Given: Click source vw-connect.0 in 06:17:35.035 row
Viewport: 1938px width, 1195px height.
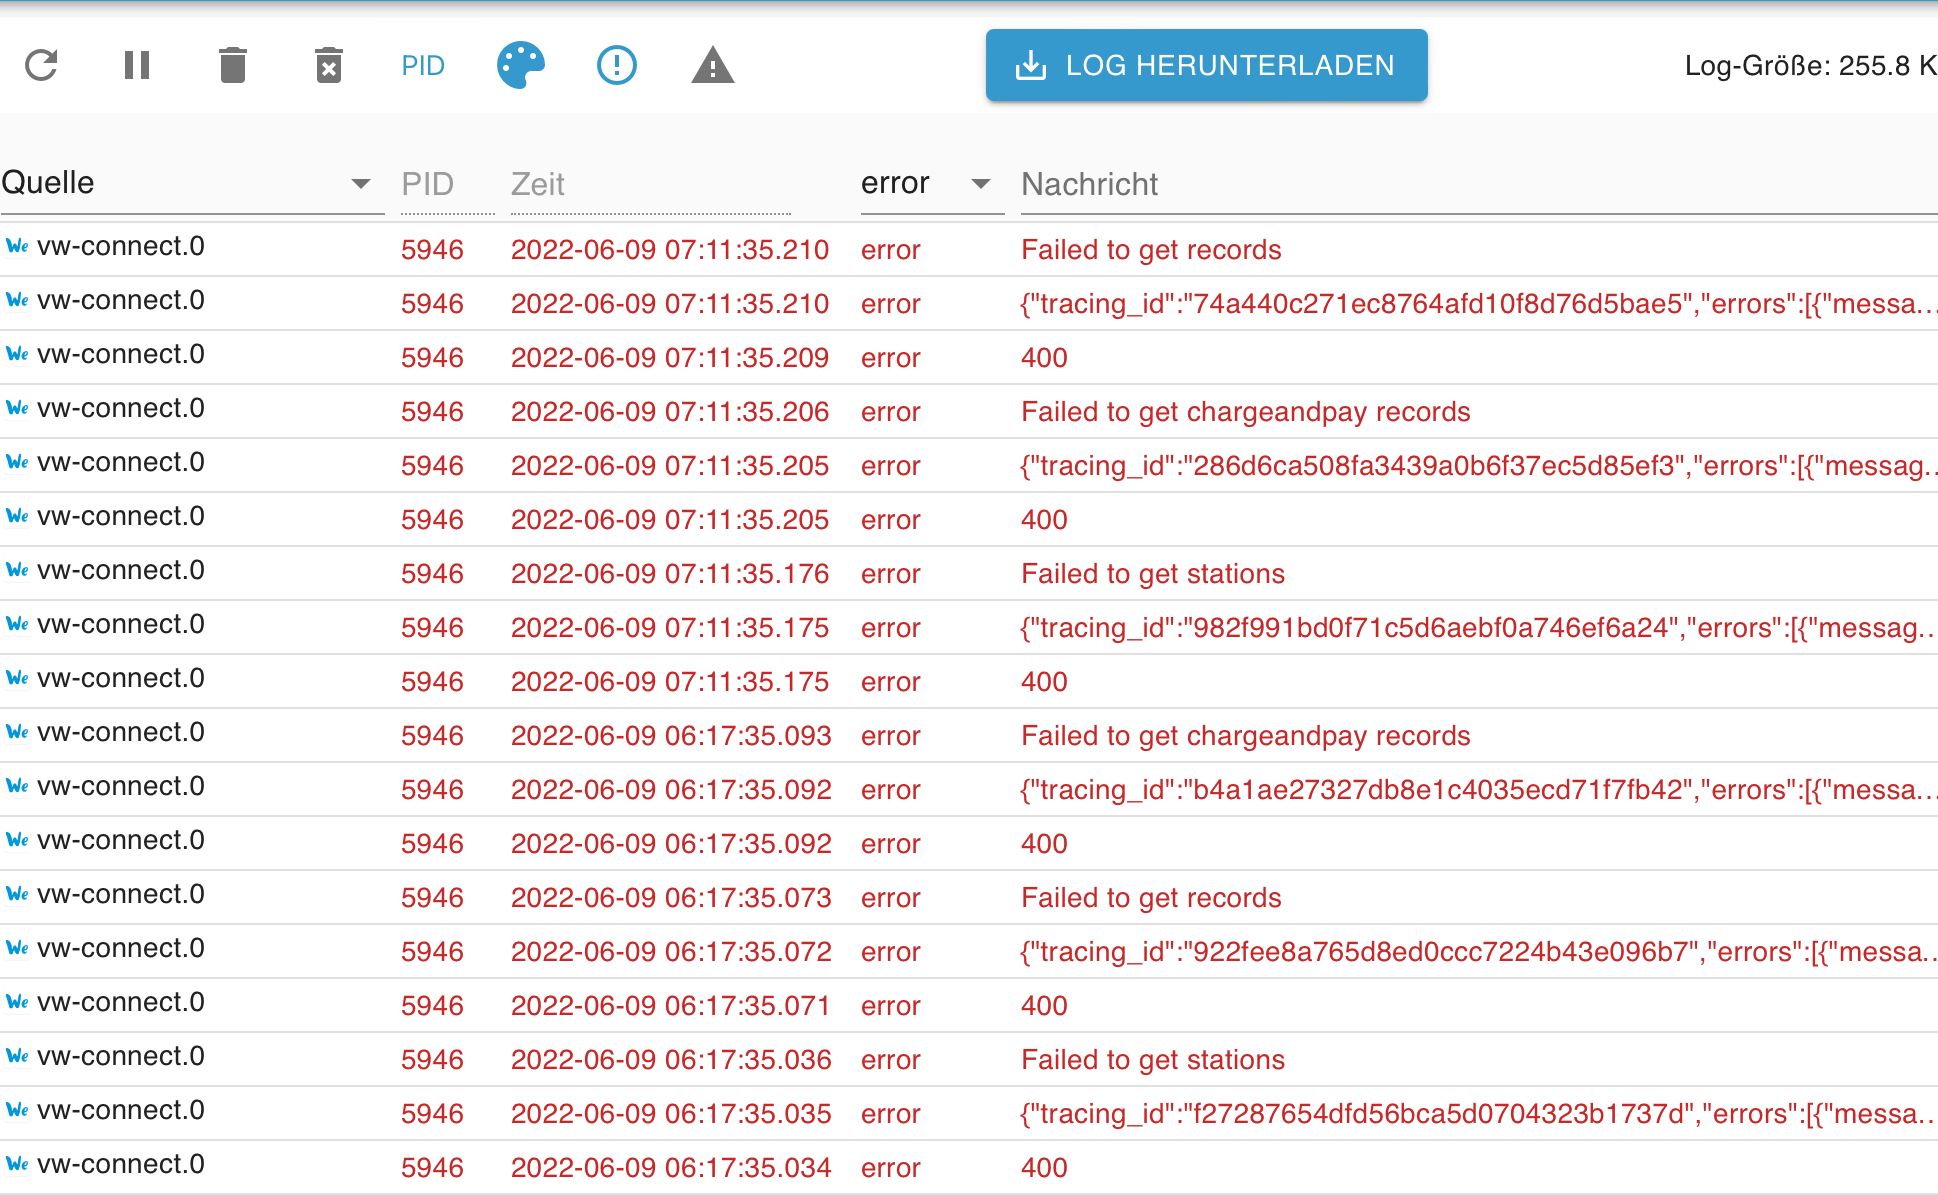Looking at the screenshot, I should coord(121,1110).
